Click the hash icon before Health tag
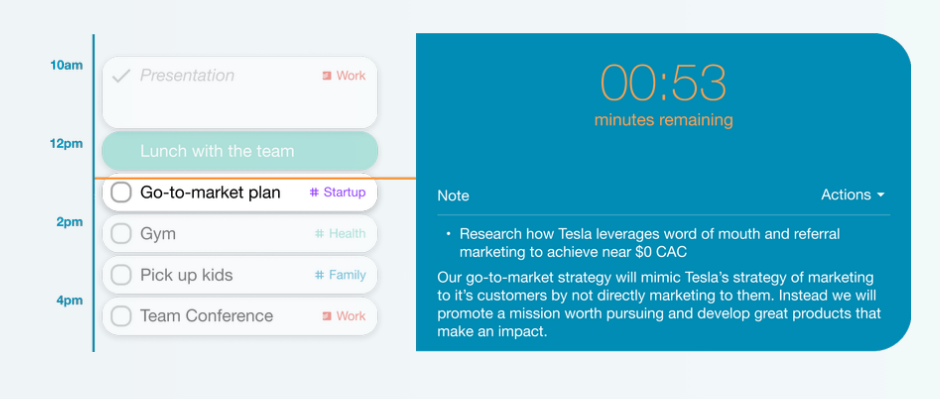This screenshot has height=399, width=940. pos(320,234)
